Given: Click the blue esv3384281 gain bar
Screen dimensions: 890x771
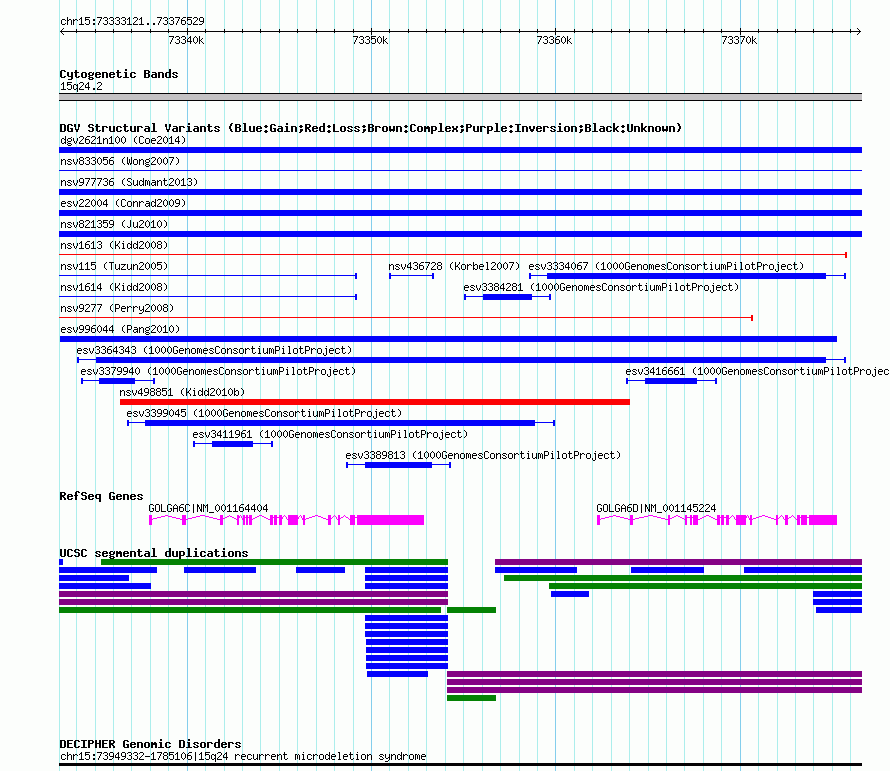Looking at the screenshot, I should tap(507, 297).
